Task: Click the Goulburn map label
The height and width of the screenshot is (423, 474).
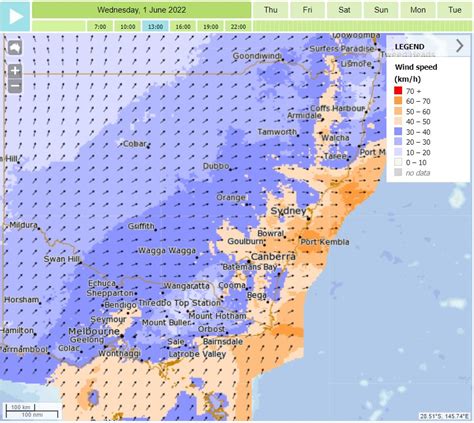Action: click(x=246, y=241)
